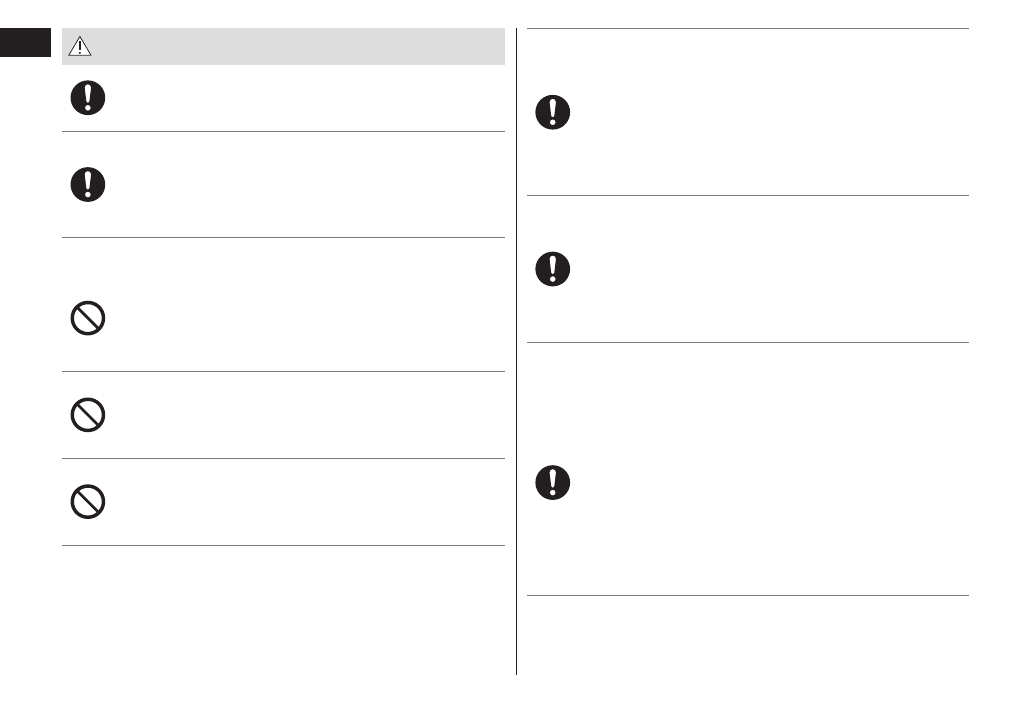Click empty space beside bottom-right exclamation icon
The image size is (1032, 726).
coord(760,482)
